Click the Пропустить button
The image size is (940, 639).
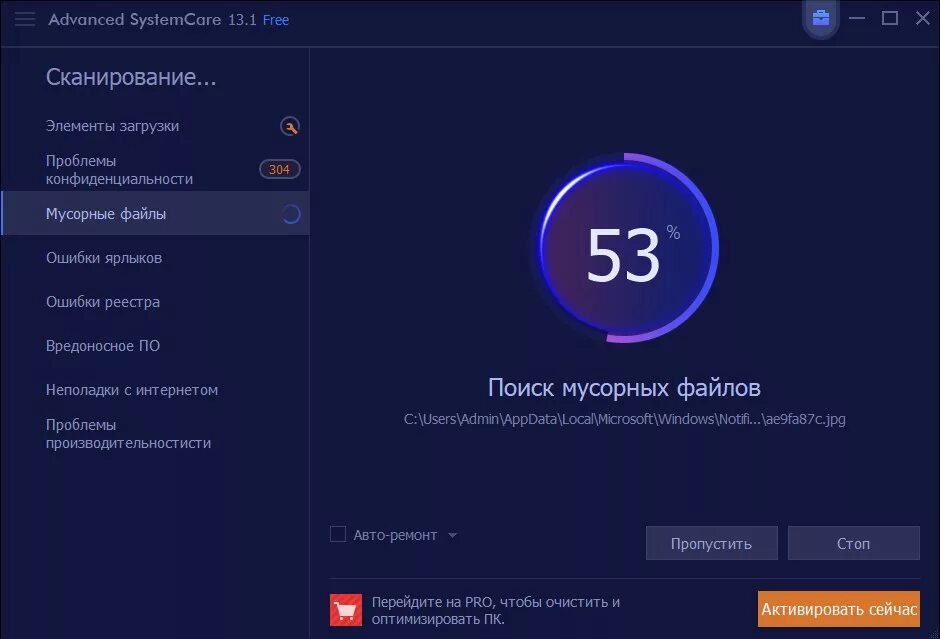(x=712, y=543)
